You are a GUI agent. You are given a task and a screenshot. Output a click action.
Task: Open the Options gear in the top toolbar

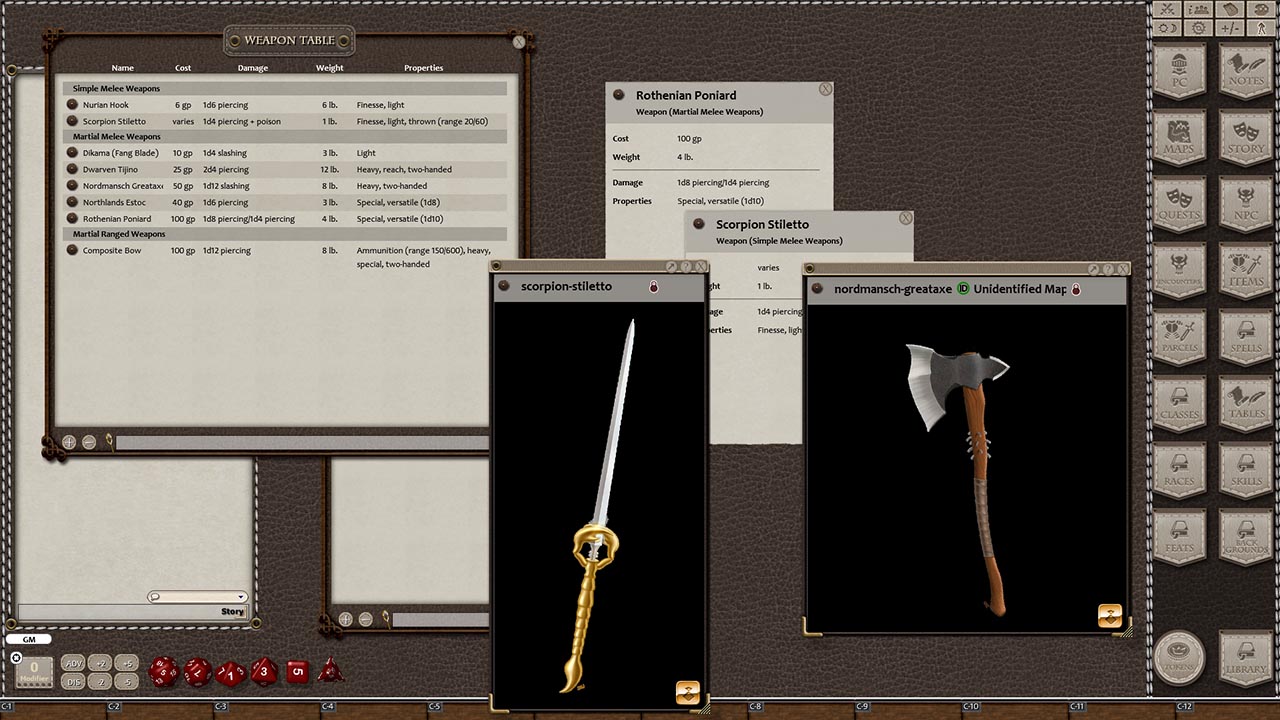click(x=1198, y=28)
